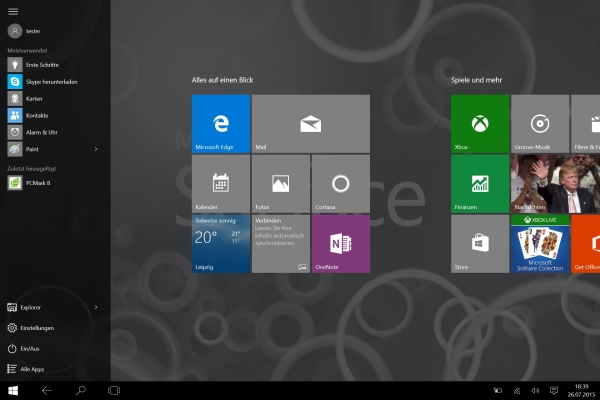Open the Groove-Musik tile

540,124
